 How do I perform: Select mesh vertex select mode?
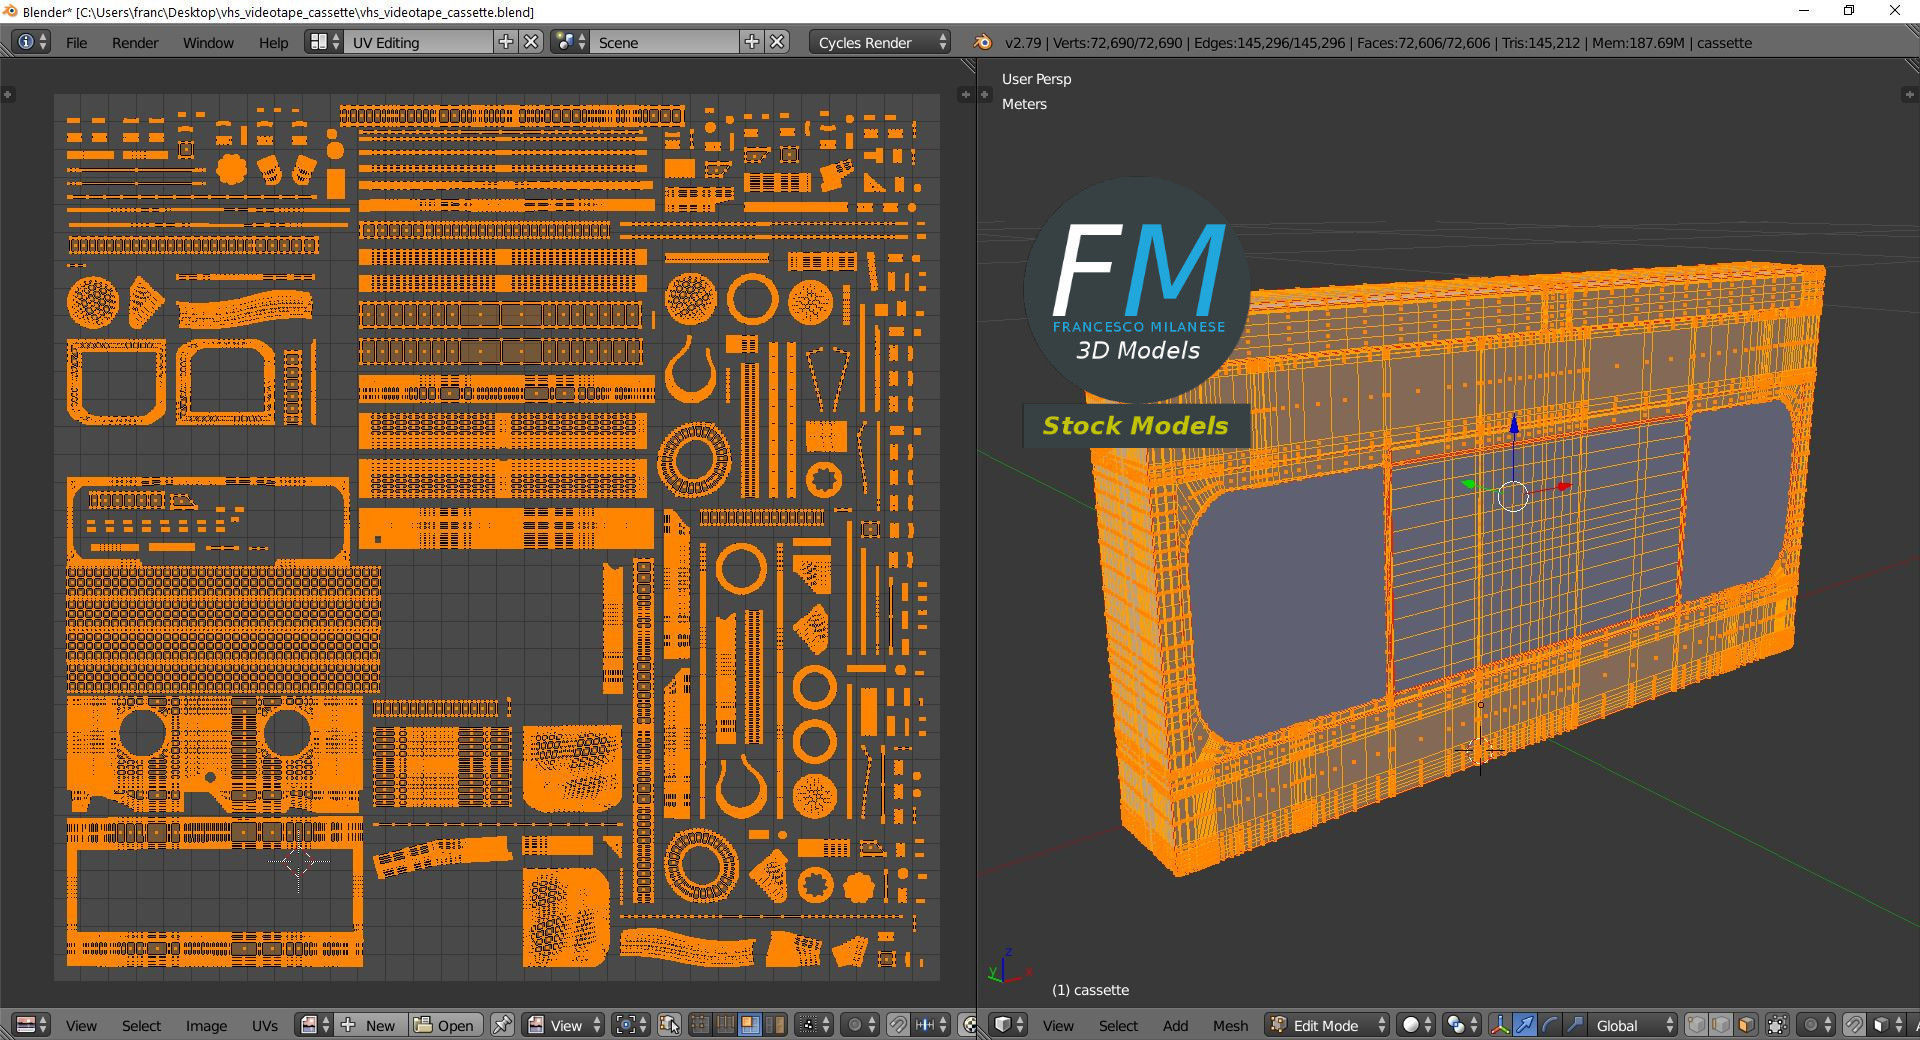[1696, 1025]
